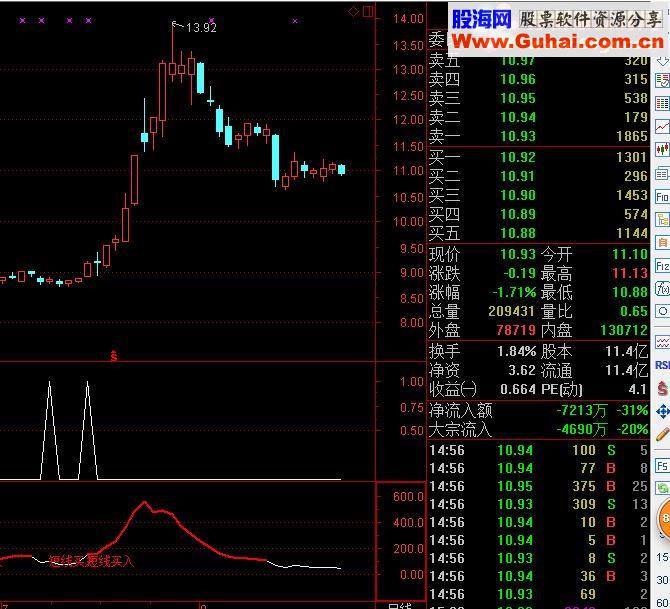Click the tick row with volume 375
670x609 pixels.
pos(538,486)
